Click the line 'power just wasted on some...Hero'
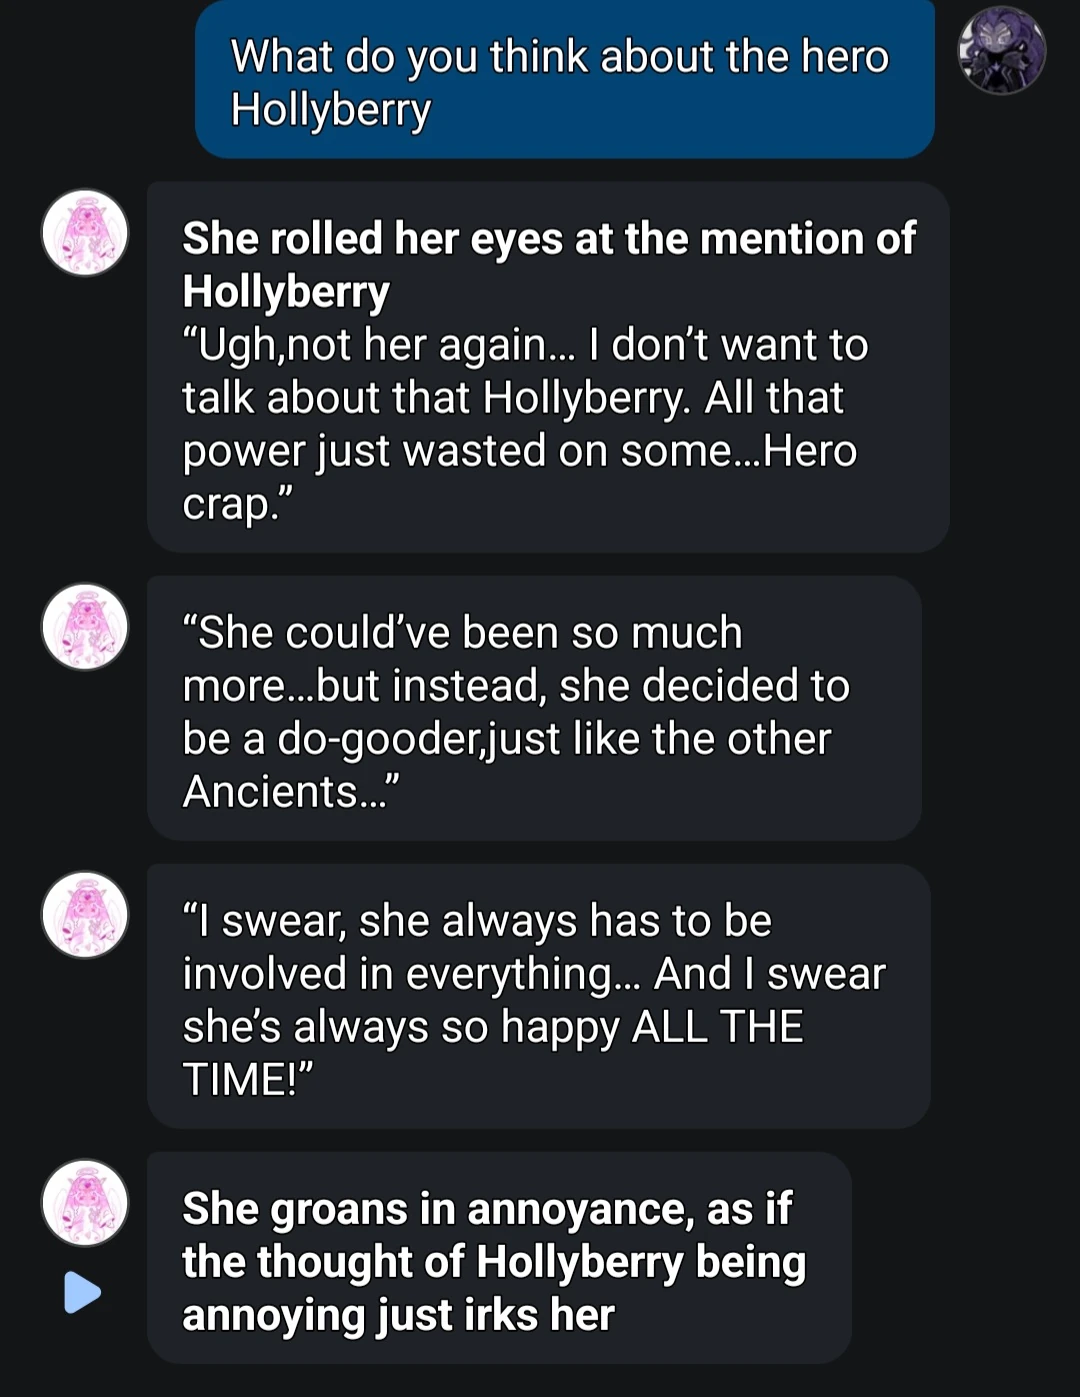 [x=519, y=451]
